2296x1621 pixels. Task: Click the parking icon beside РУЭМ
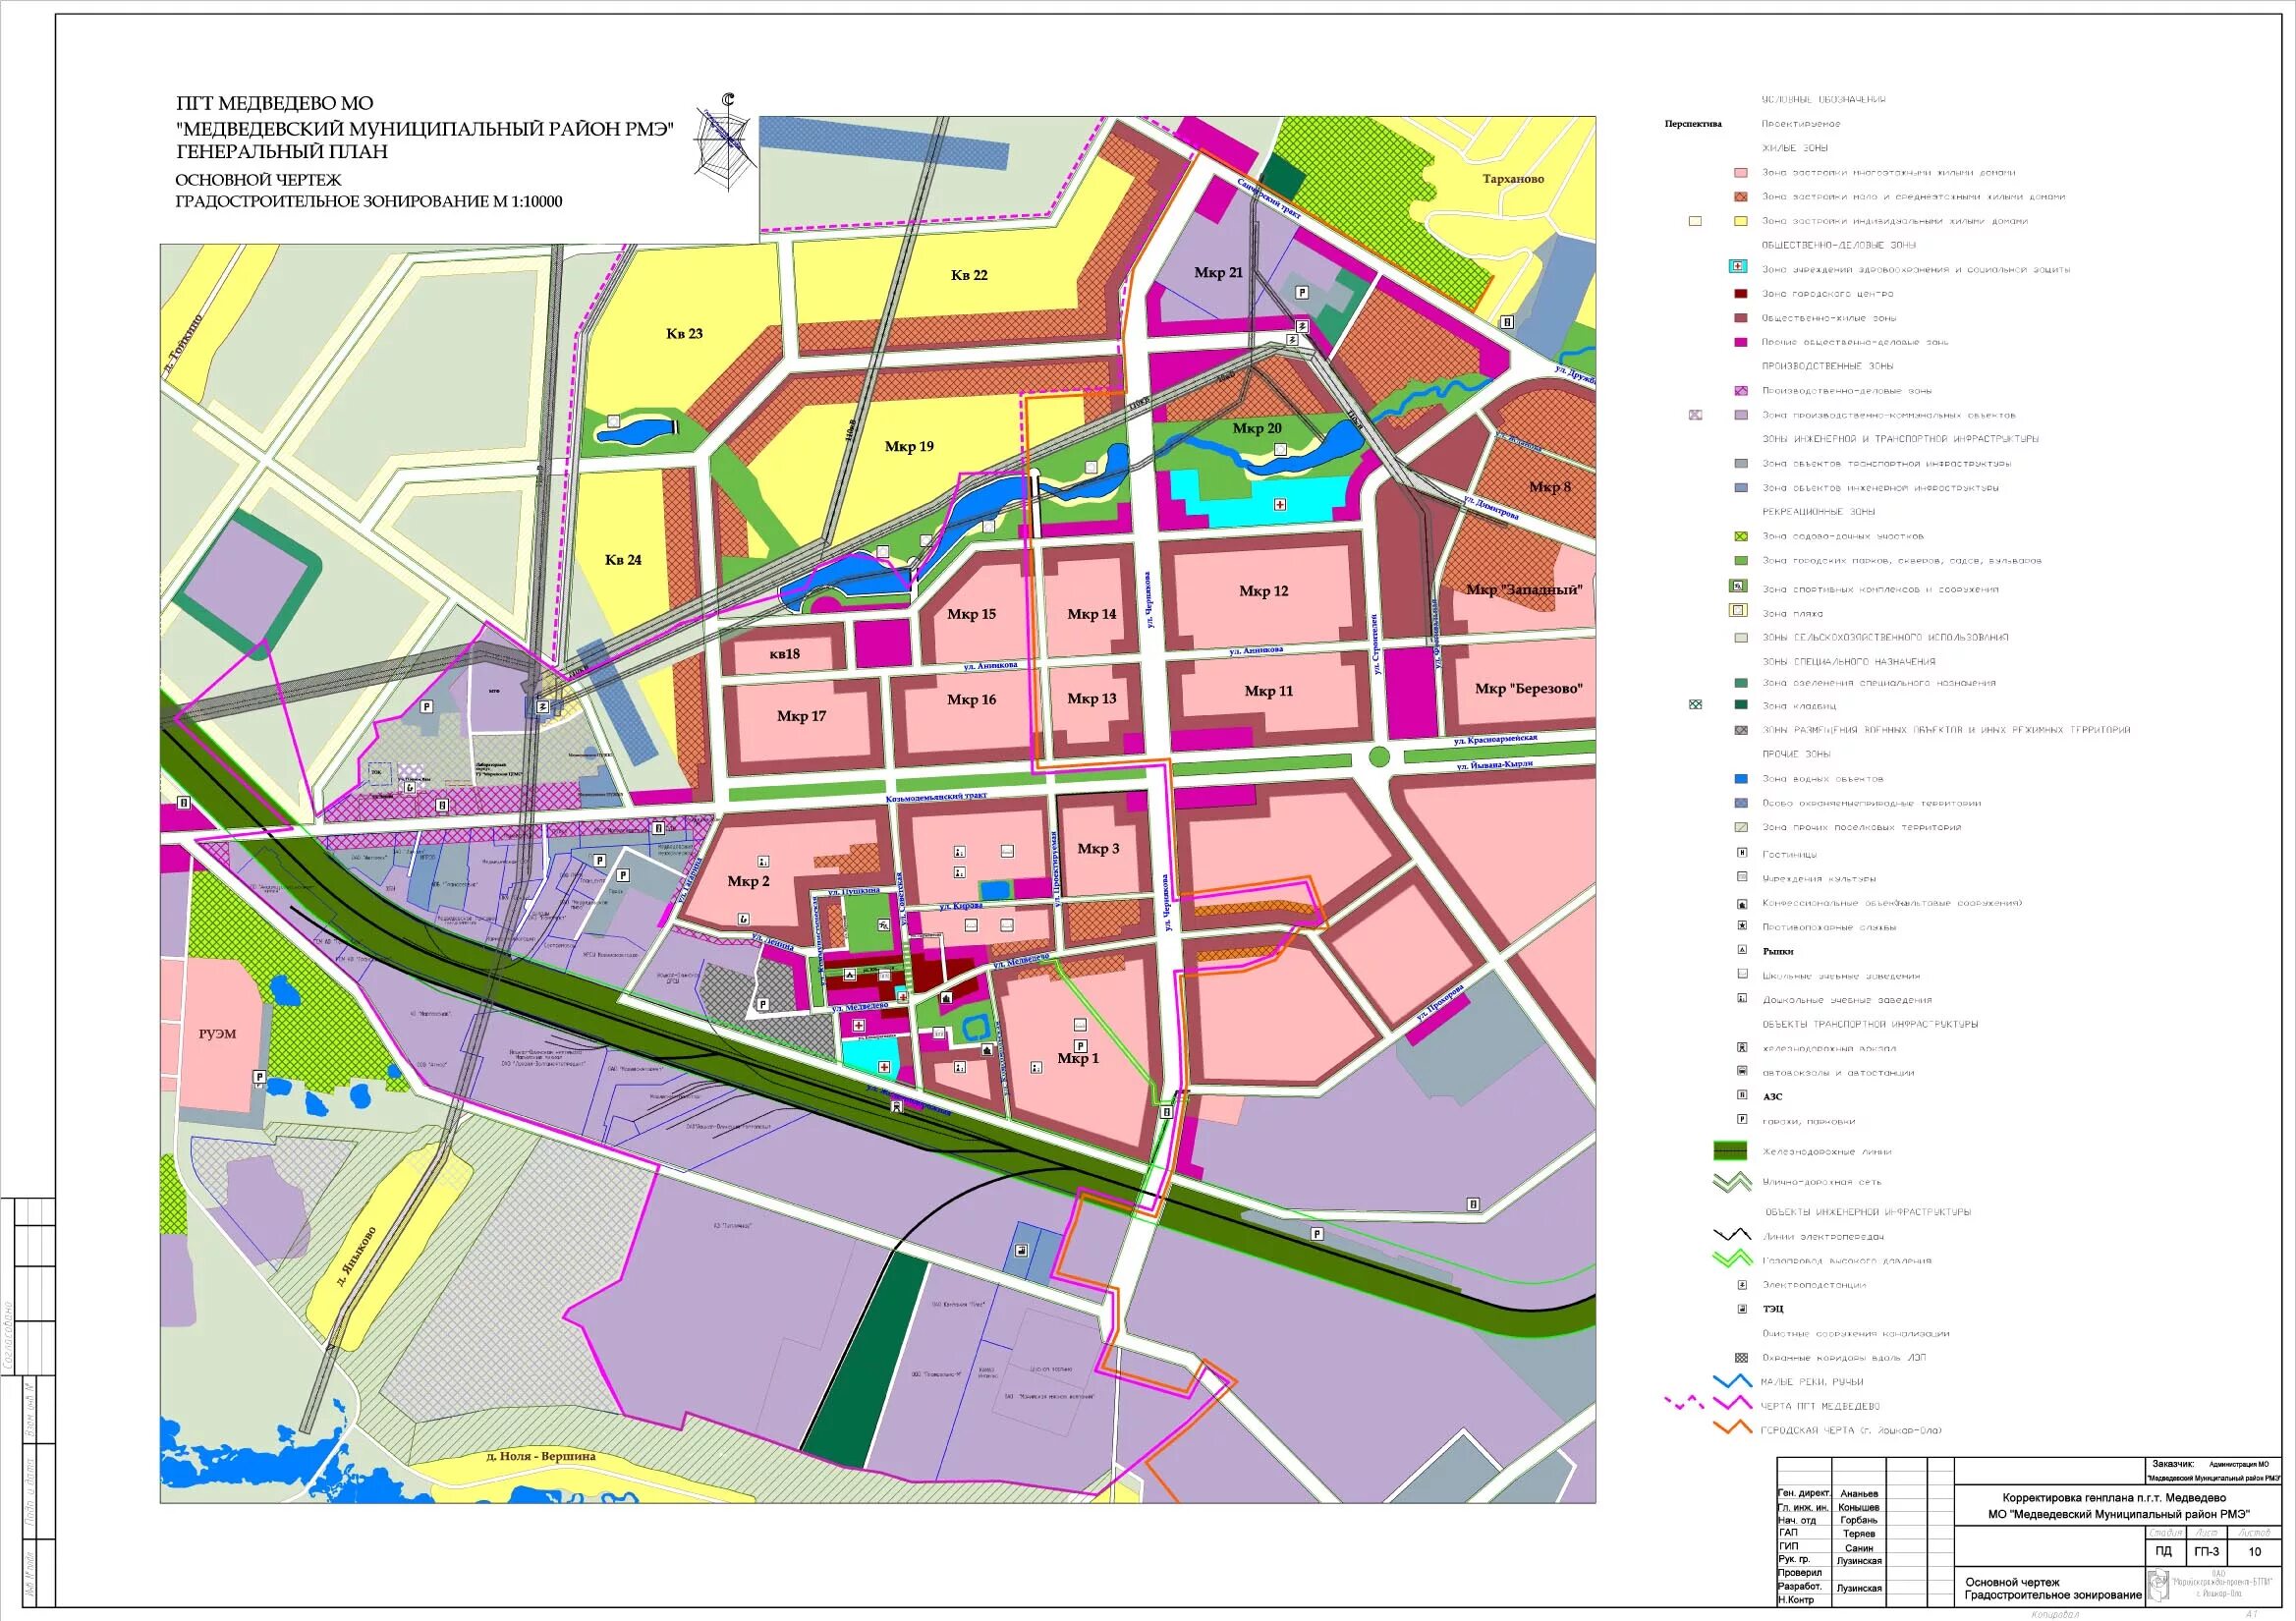point(259,1077)
